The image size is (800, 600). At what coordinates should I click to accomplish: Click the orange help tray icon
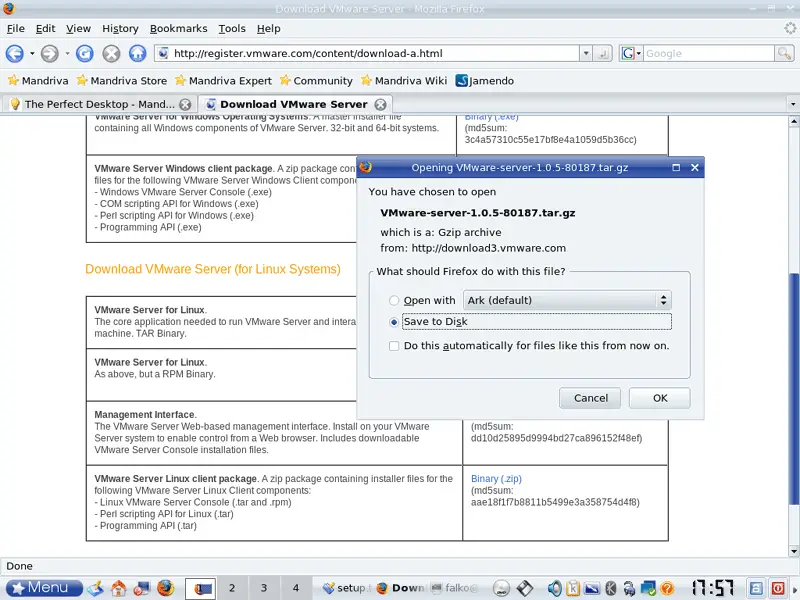[667, 588]
